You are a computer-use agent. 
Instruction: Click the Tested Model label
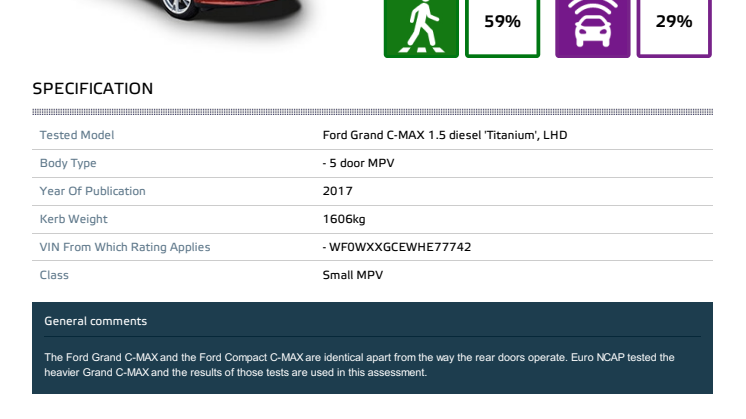click(77, 135)
